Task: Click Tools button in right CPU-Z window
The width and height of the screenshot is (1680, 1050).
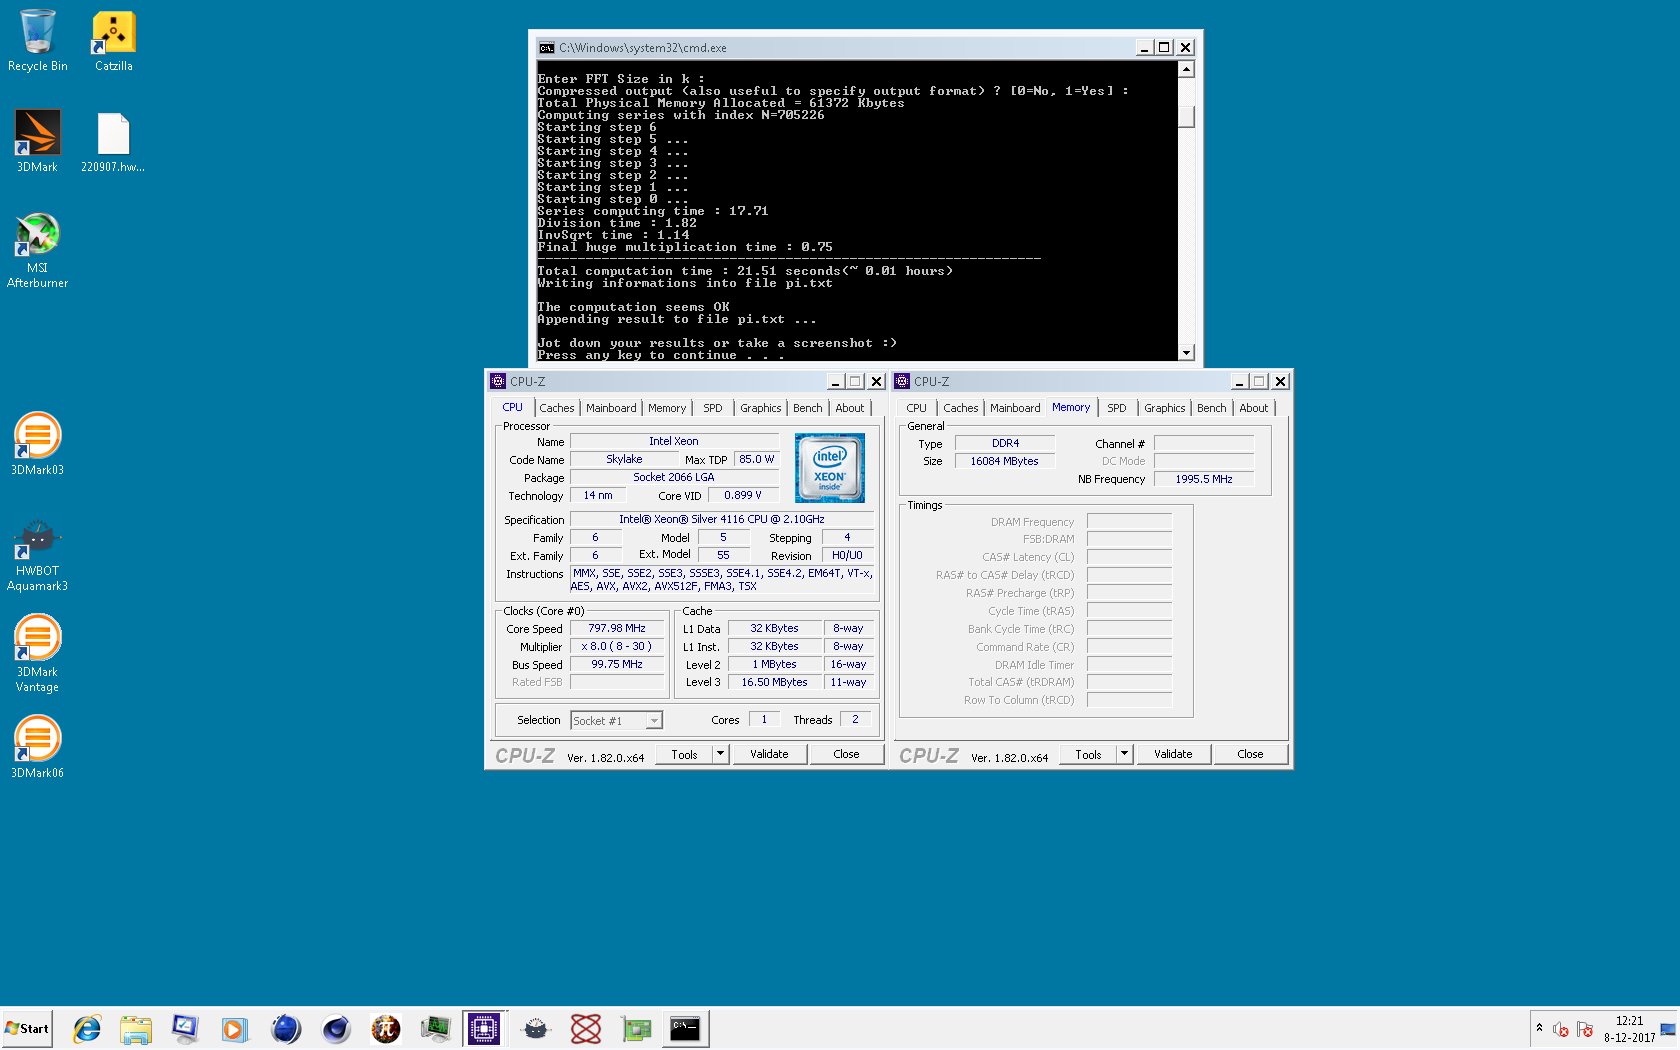Action: pyautogui.click(x=1089, y=754)
